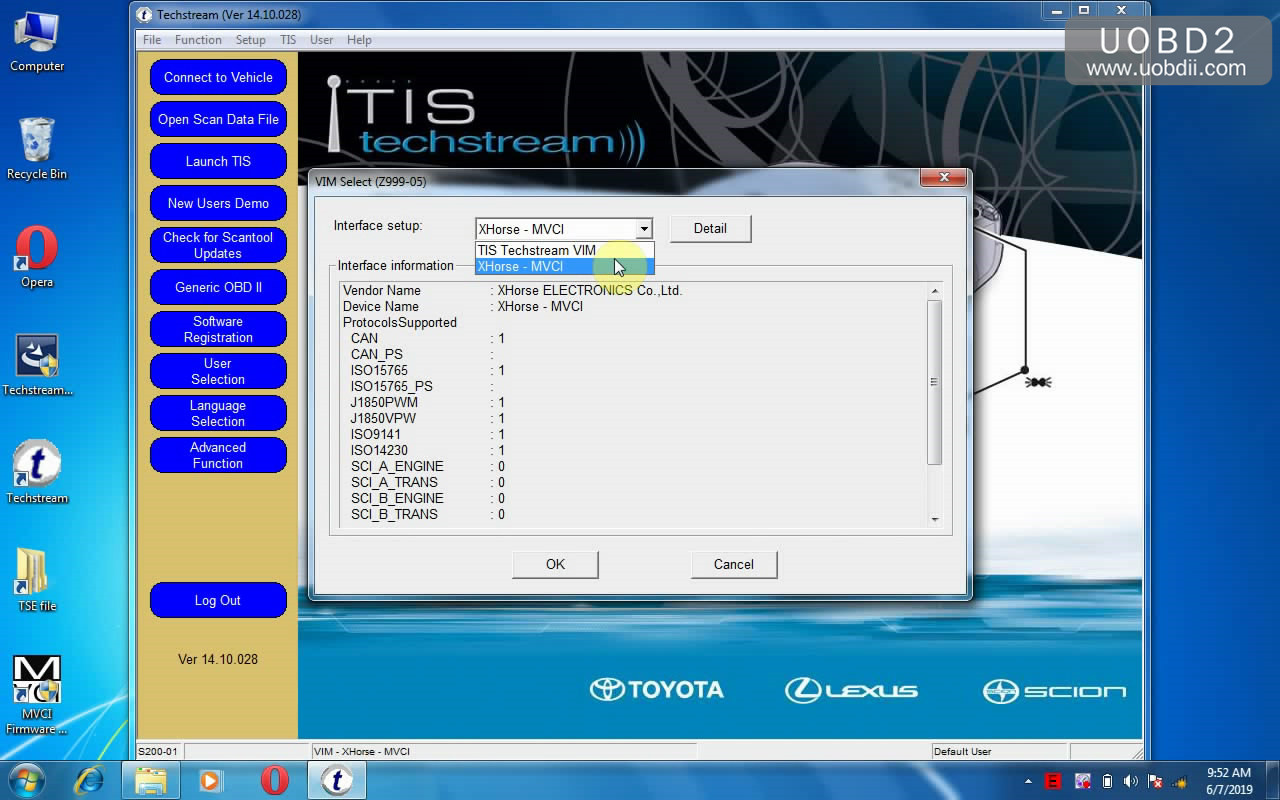Screen dimensions: 1280x800
Task: Click the J1850PWM protocol row
Action: click(x=633, y=402)
